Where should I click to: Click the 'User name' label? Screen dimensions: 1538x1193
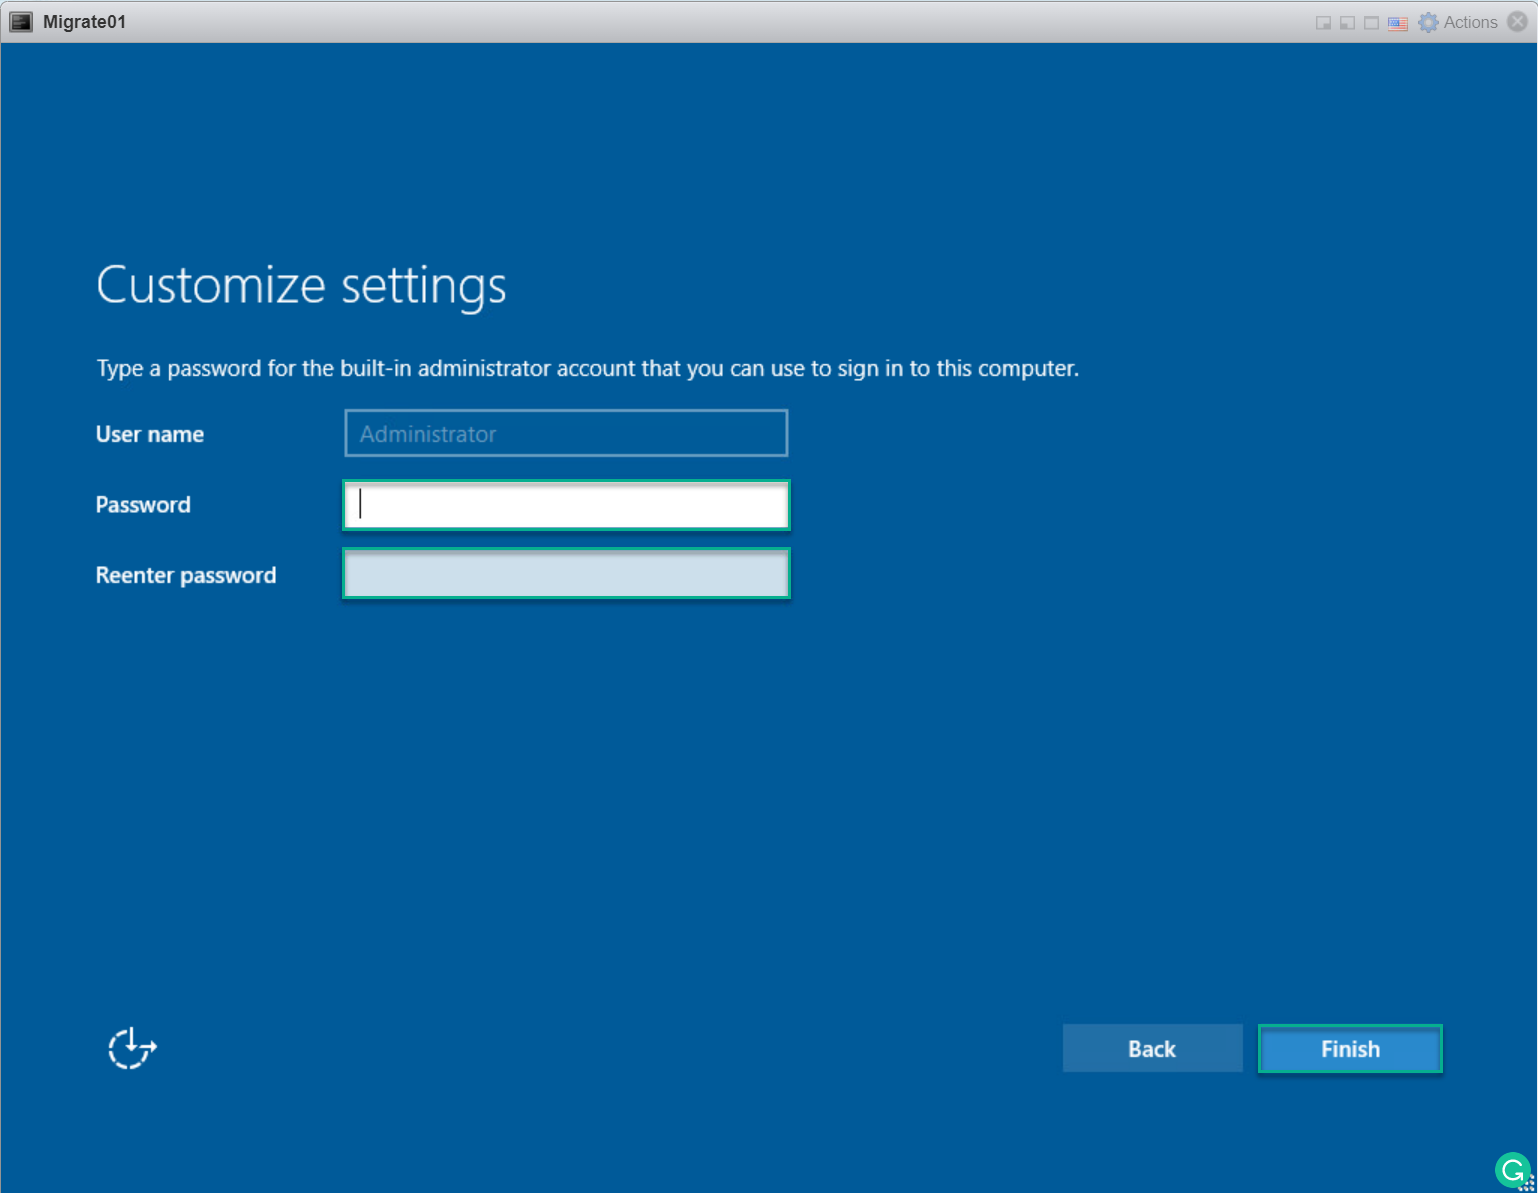[x=150, y=434]
